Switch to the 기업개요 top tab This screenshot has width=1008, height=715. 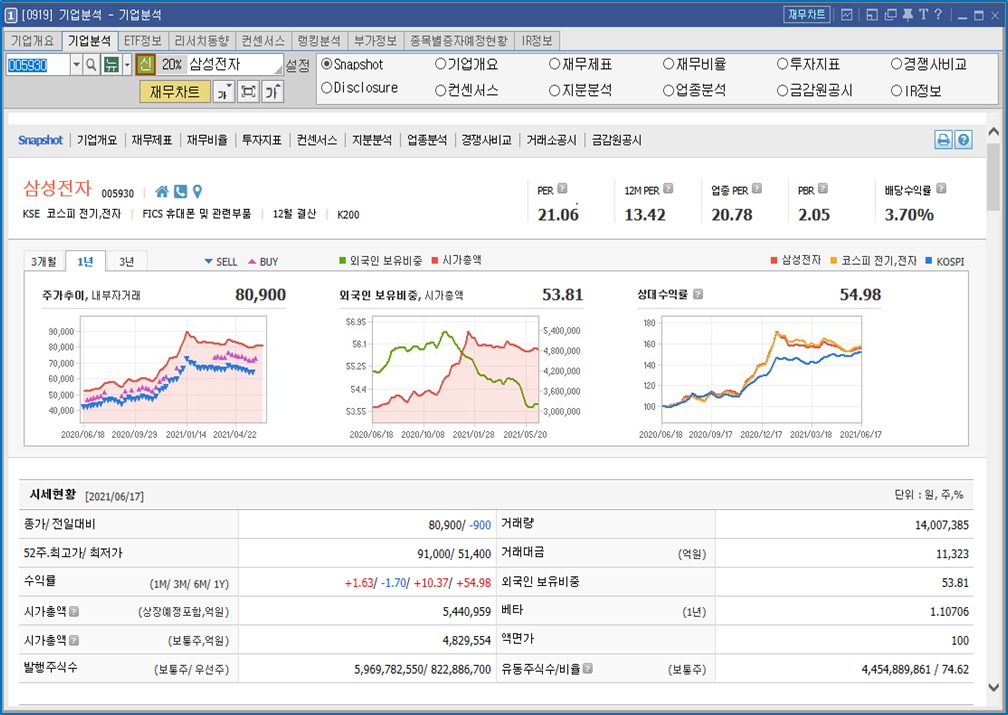pyautogui.click(x=33, y=41)
